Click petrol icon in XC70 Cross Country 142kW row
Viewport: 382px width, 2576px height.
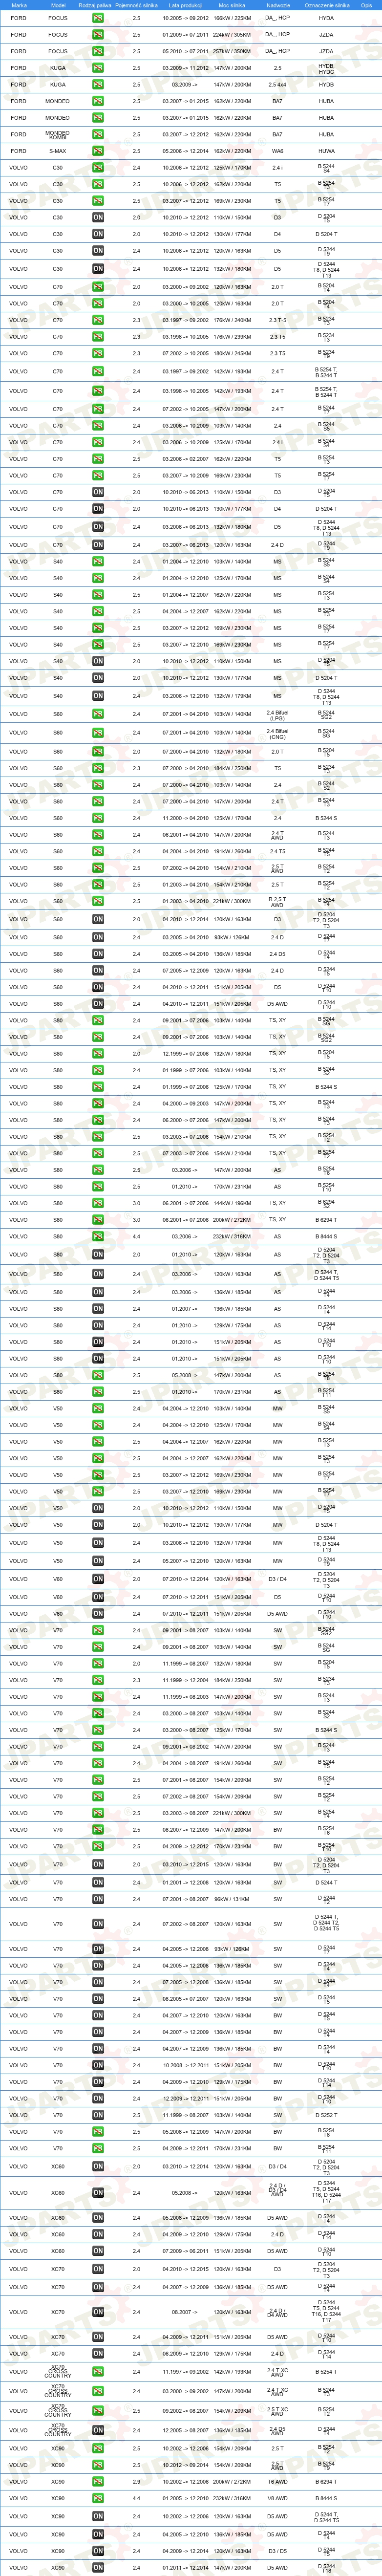click(x=98, y=2371)
